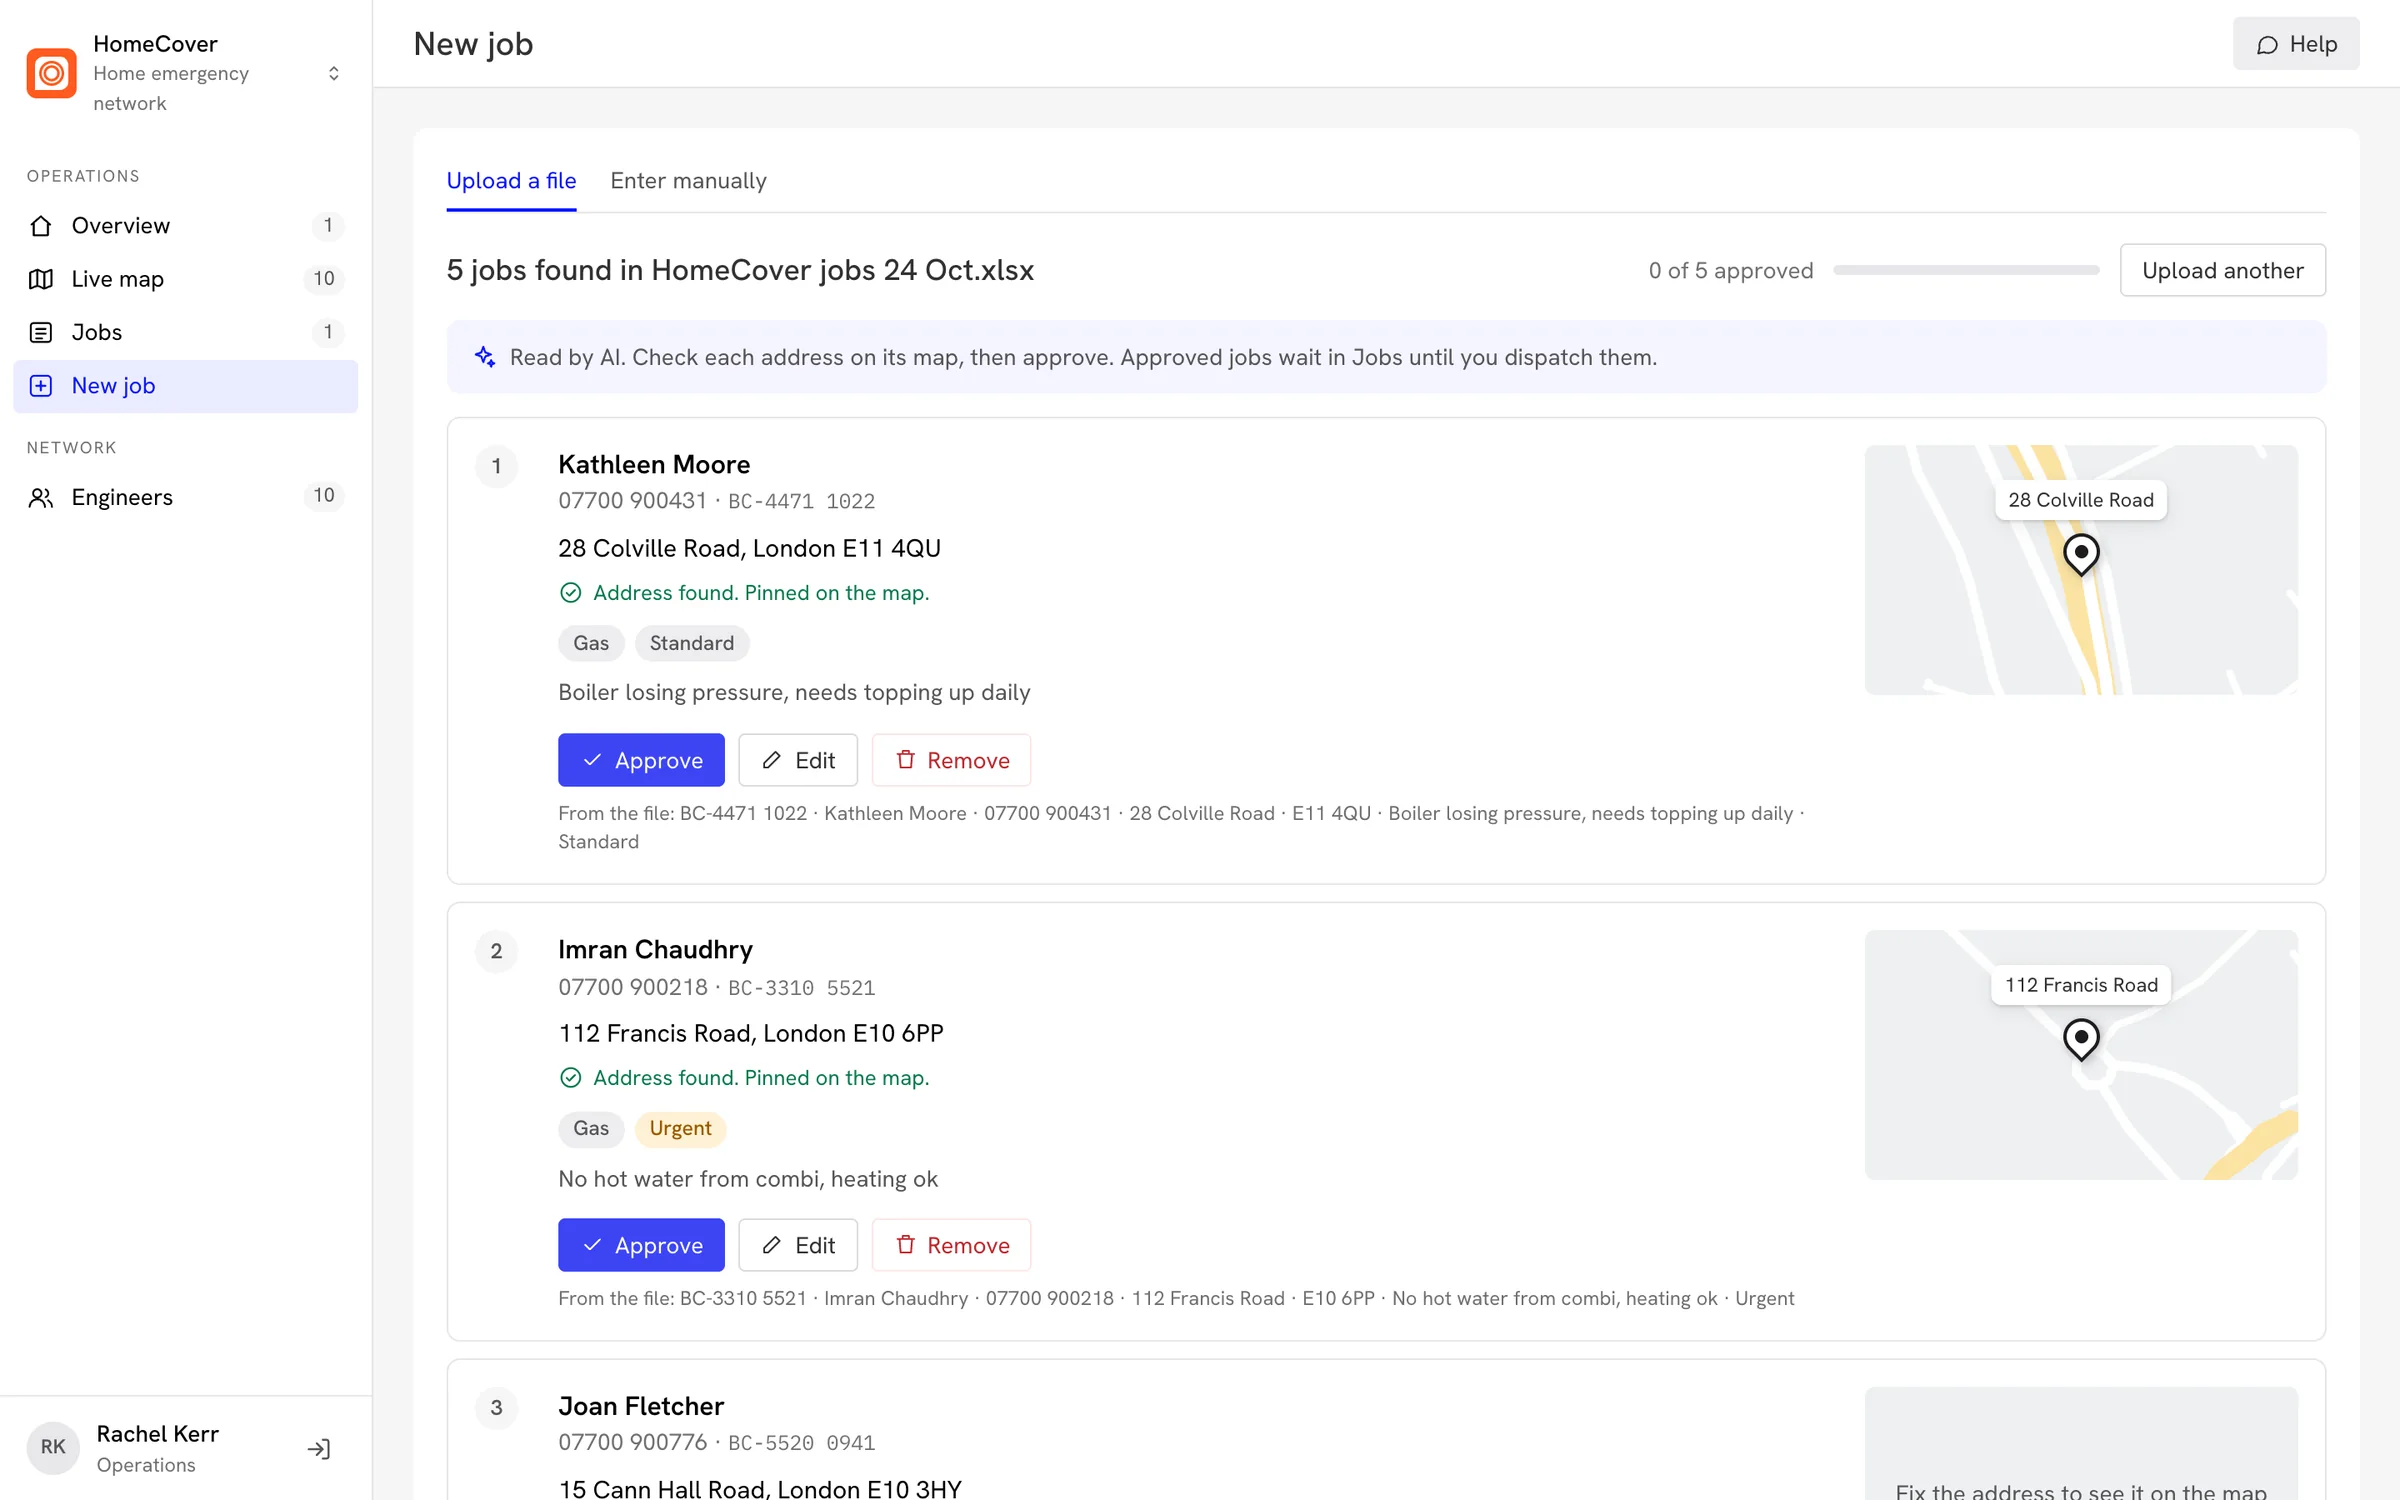Open the Engineers network page

click(186, 497)
